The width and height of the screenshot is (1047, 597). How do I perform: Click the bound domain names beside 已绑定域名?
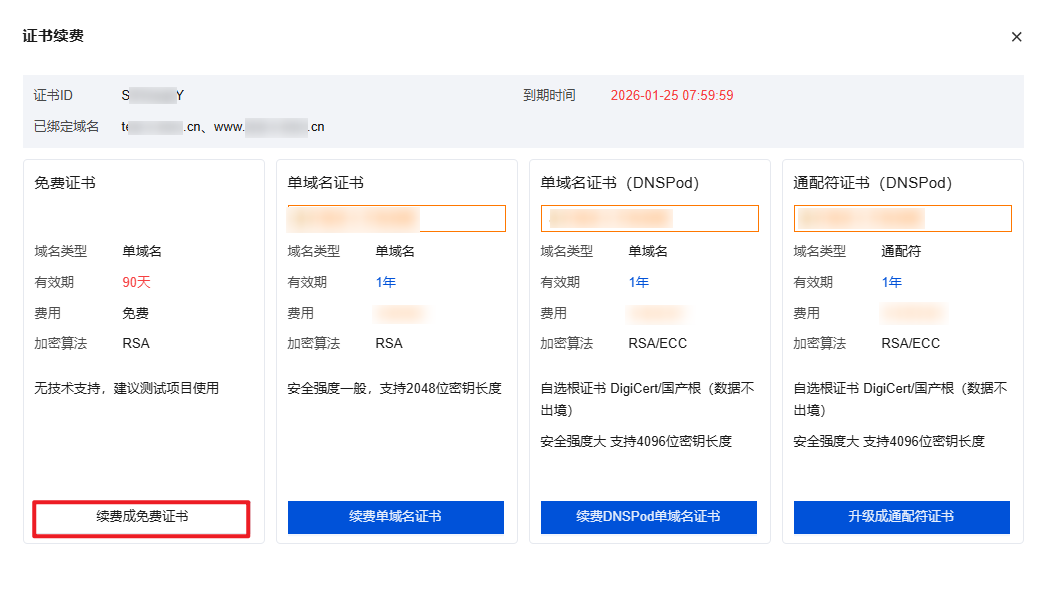tap(223, 127)
